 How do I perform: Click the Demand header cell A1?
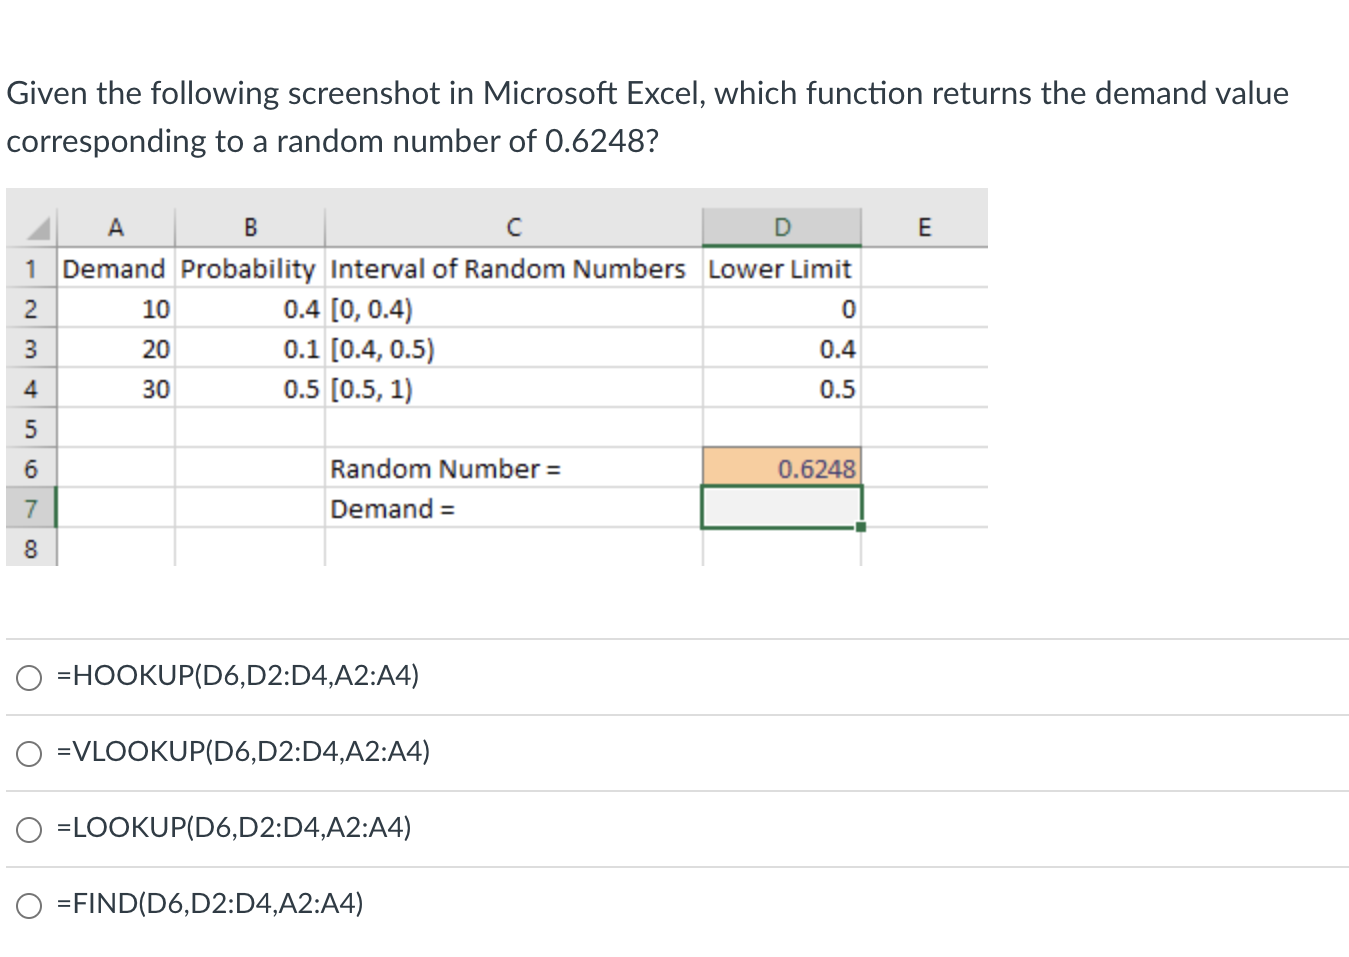point(113,268)
